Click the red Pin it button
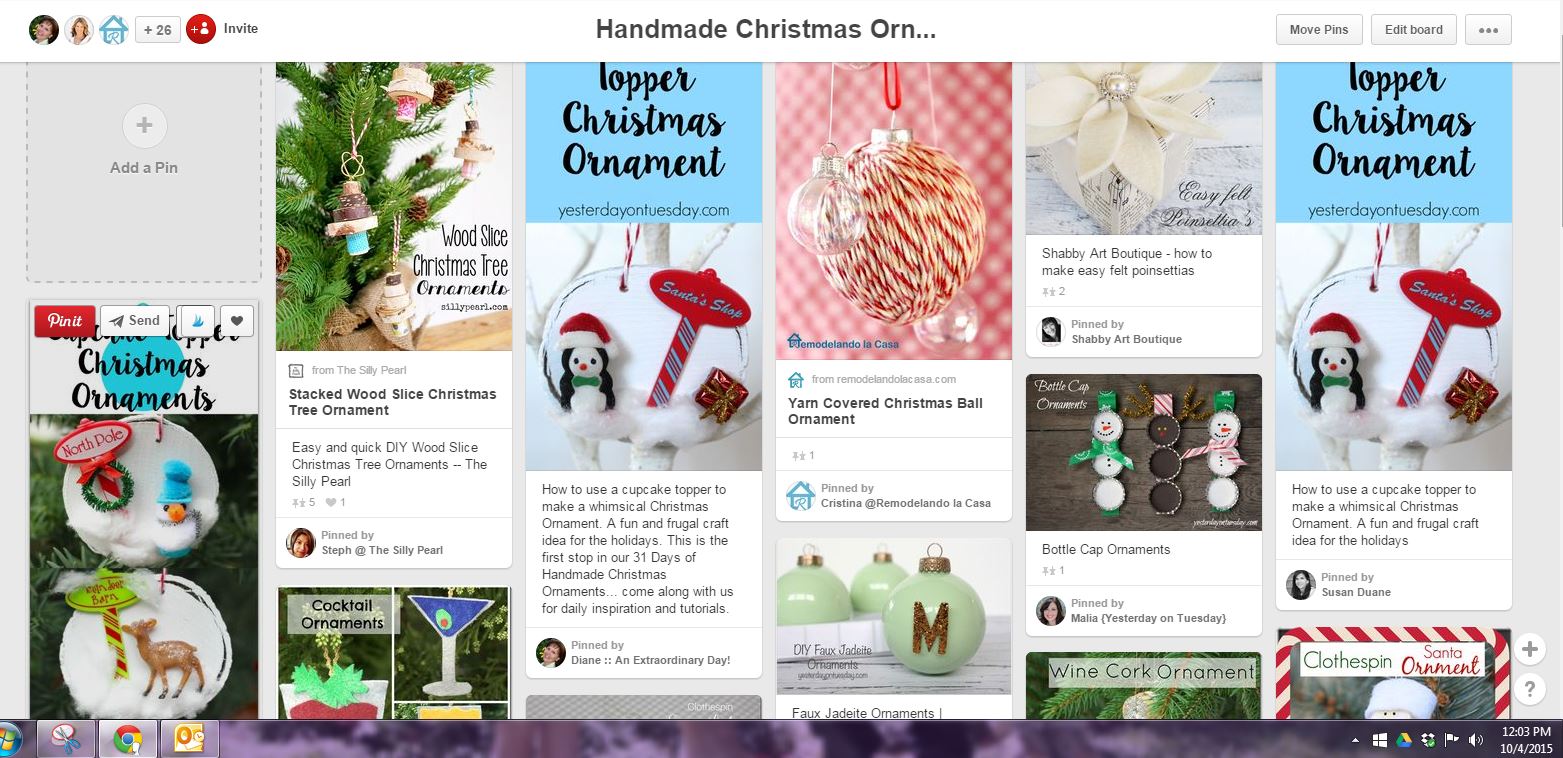The height and width of the screenshot is (758, 1563). tap(65, 321)
